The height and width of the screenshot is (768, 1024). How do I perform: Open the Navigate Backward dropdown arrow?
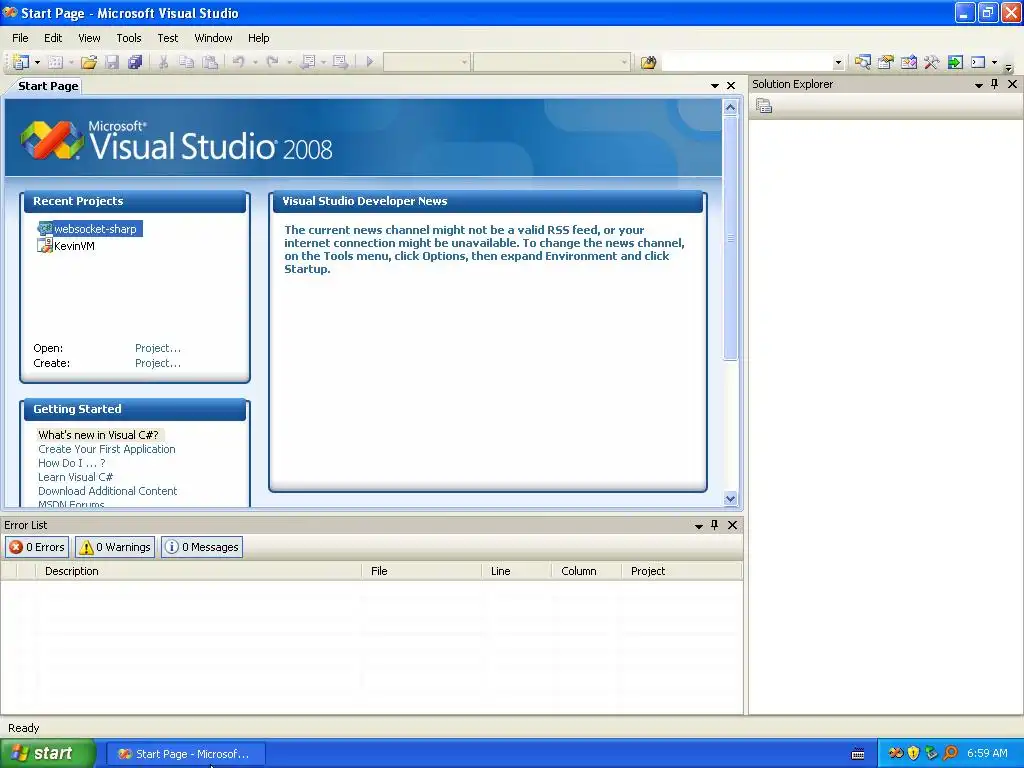coord(323,63)
